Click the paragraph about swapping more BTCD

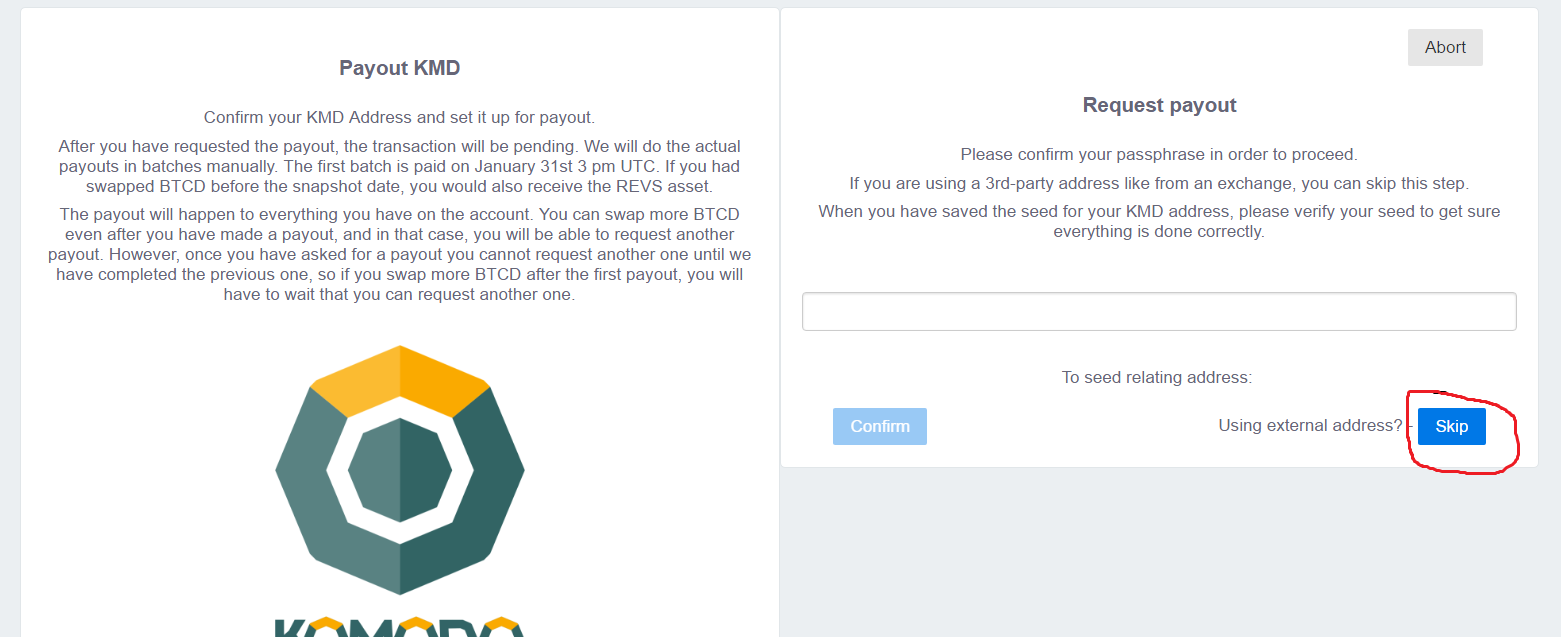tap(400, 254)
